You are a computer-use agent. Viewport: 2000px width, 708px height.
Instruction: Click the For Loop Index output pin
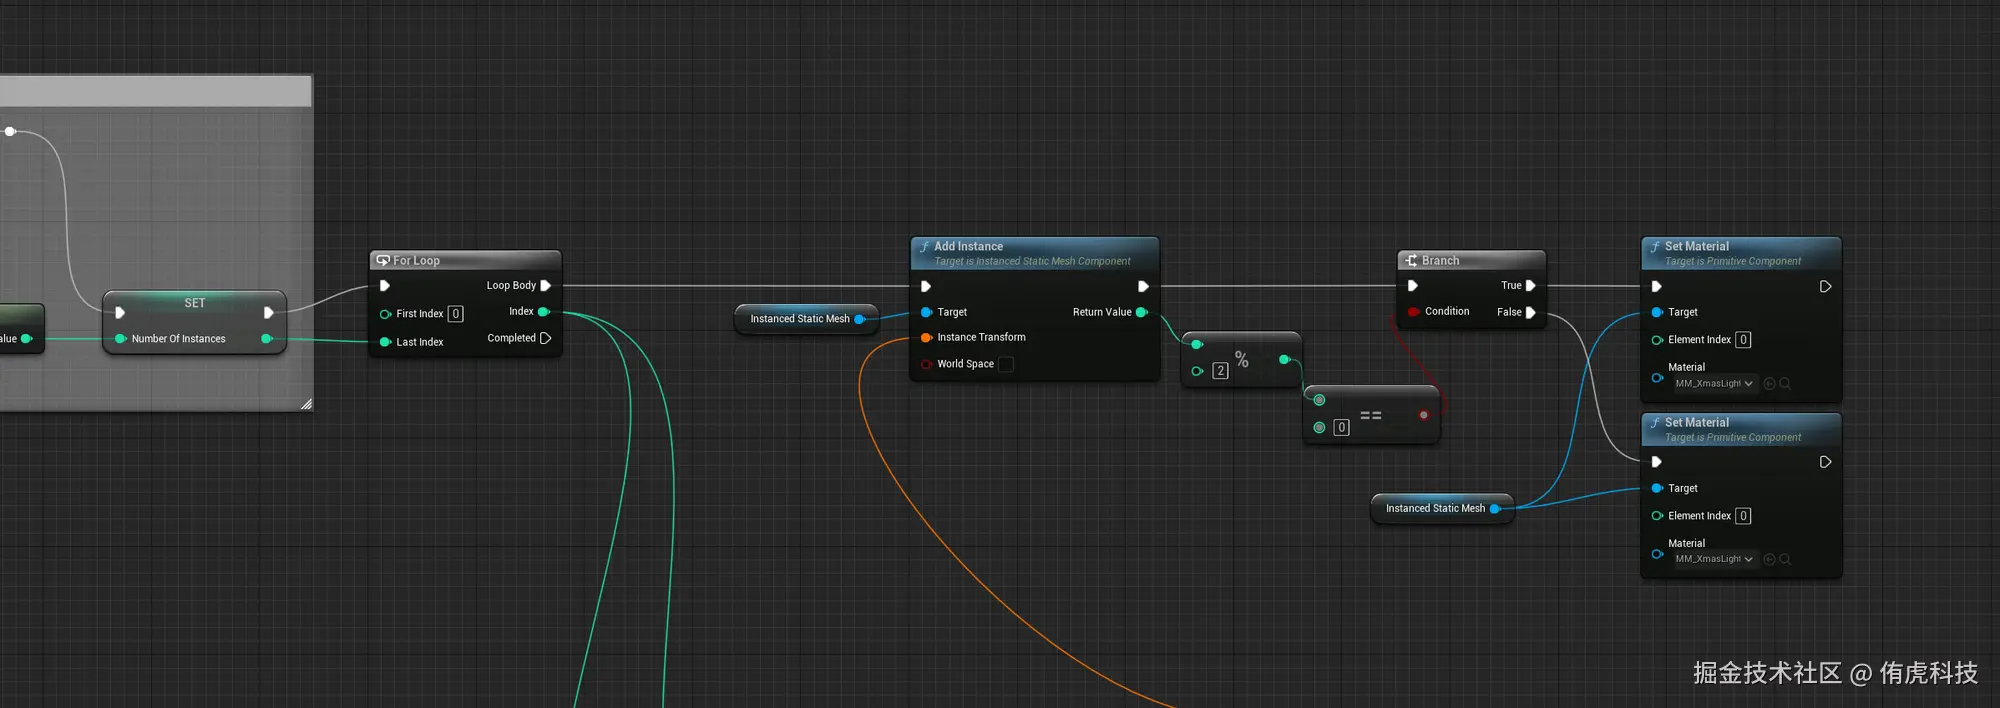pyautogui.click(x=544, y=312)
